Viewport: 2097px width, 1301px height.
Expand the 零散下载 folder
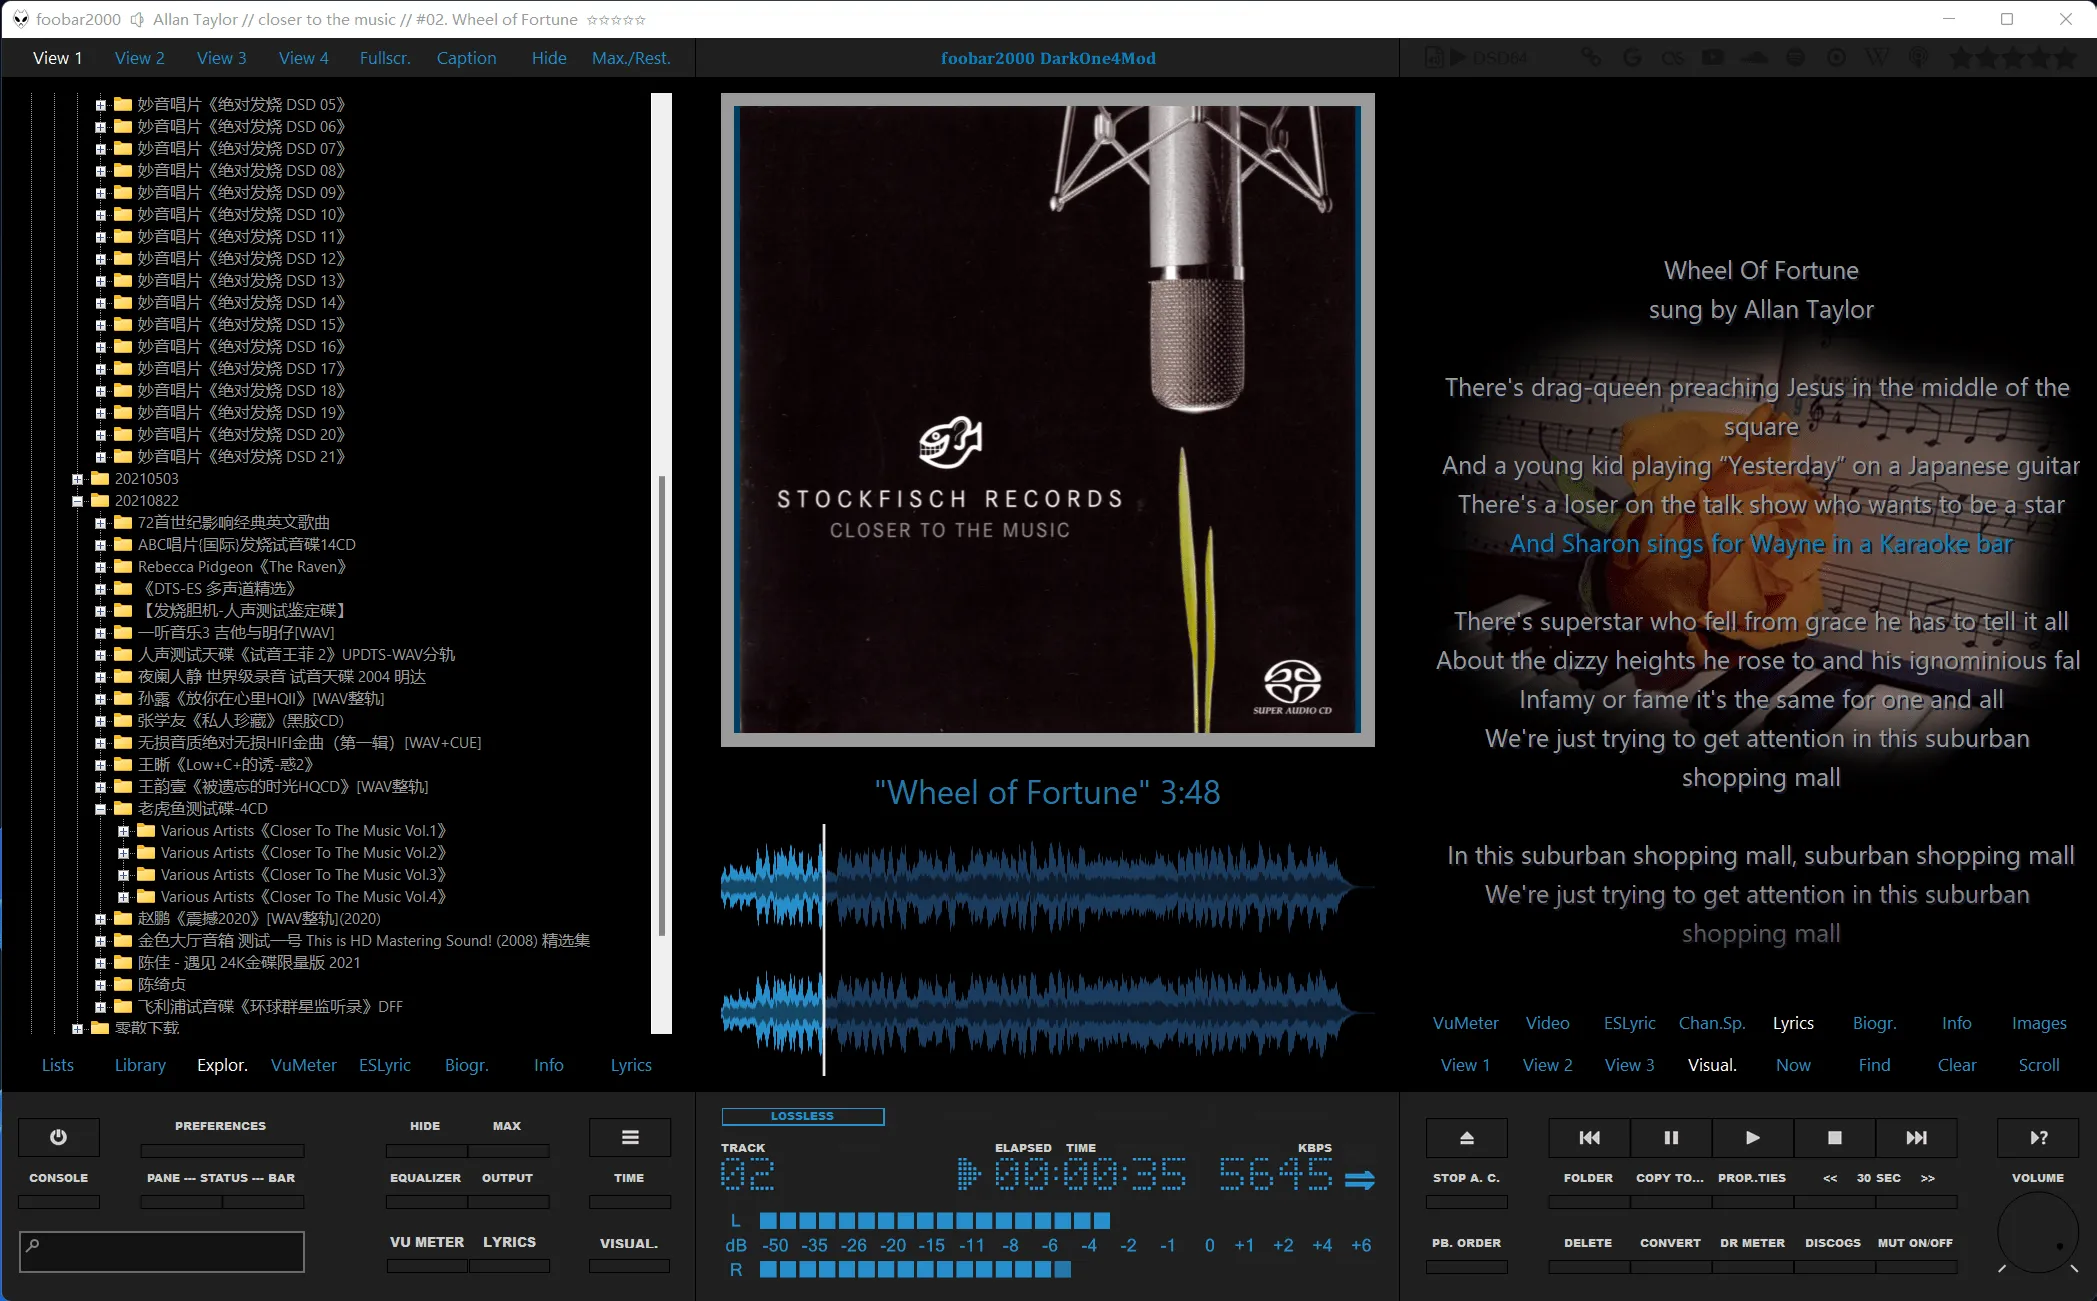click(77, 1028)
